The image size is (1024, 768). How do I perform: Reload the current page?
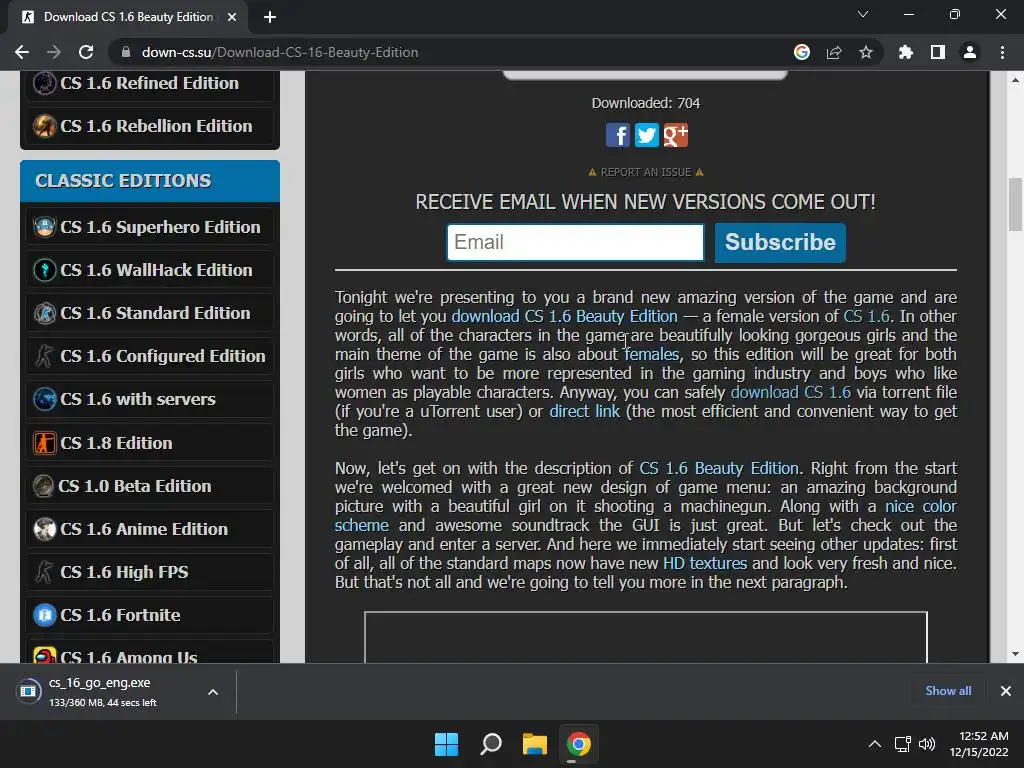click(86, 52)
